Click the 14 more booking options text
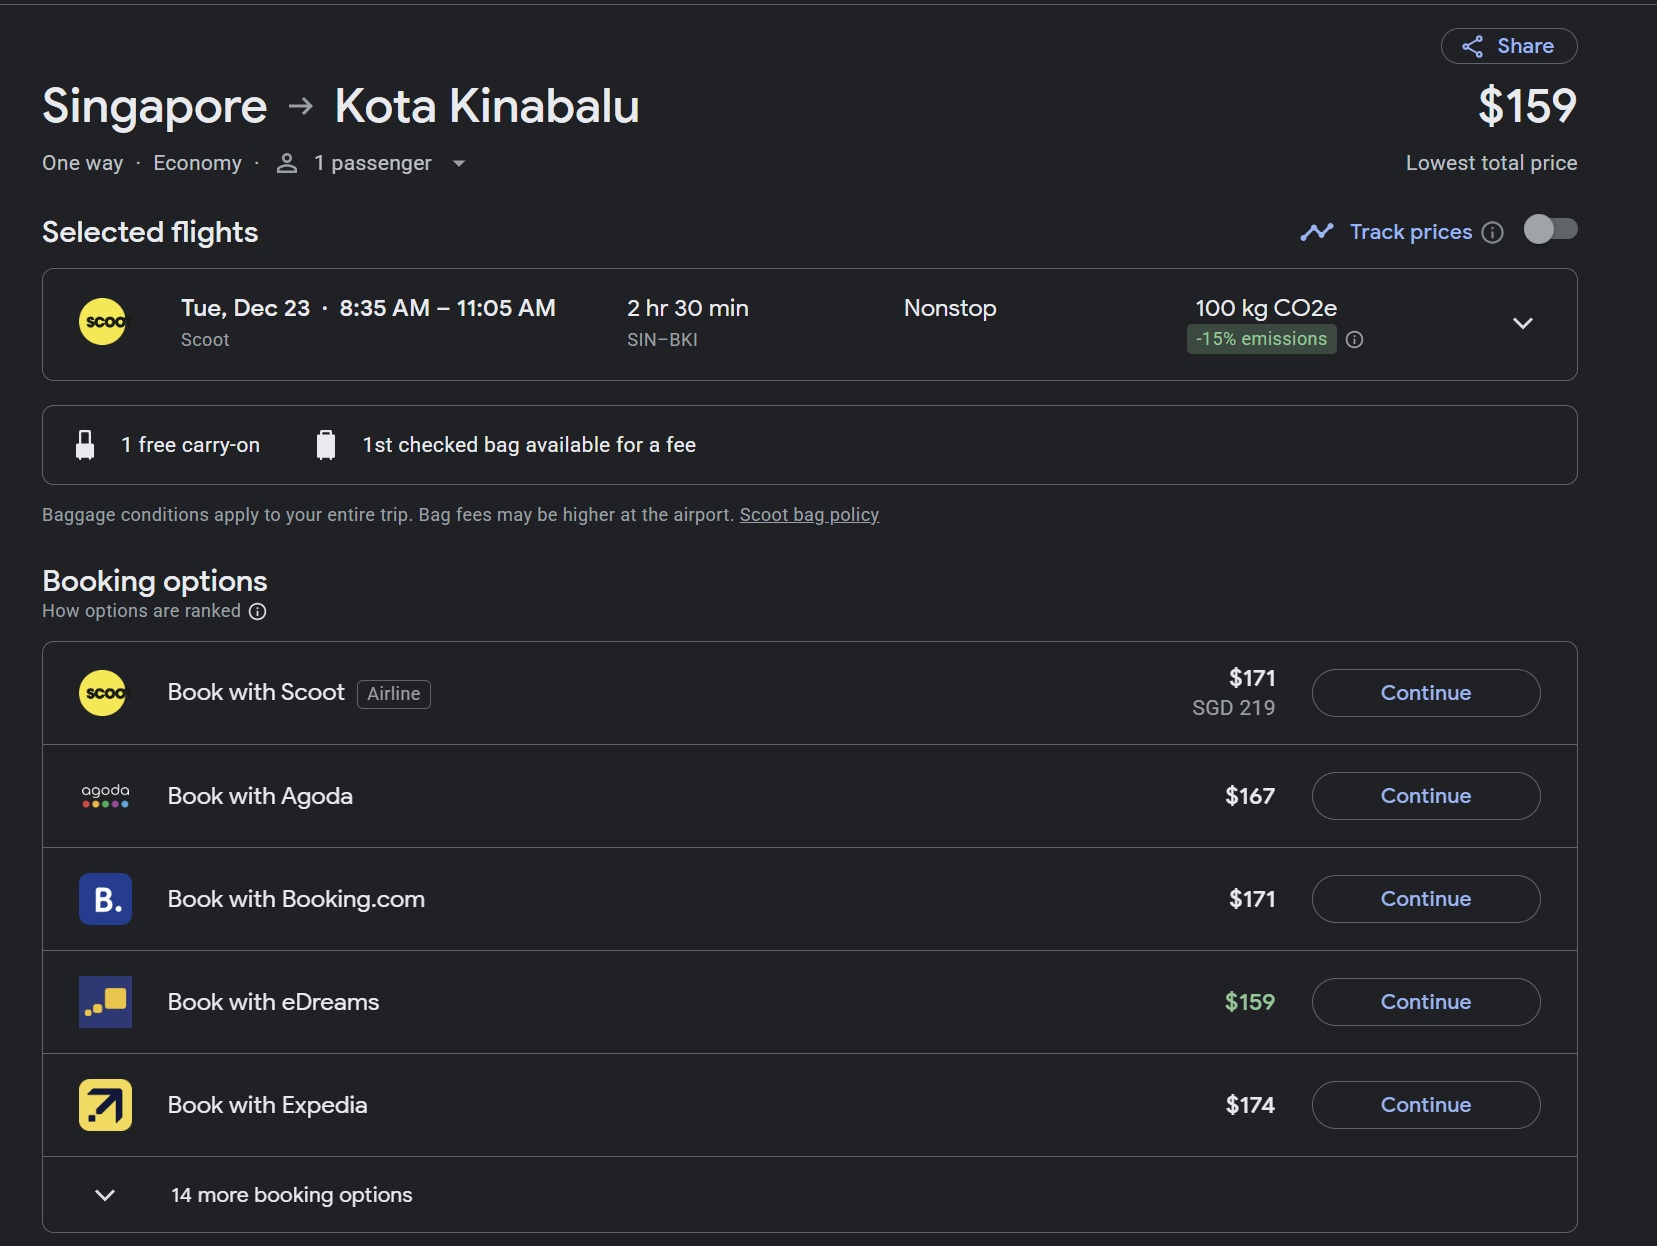 pyautogui.click(x=291, y=1195)
